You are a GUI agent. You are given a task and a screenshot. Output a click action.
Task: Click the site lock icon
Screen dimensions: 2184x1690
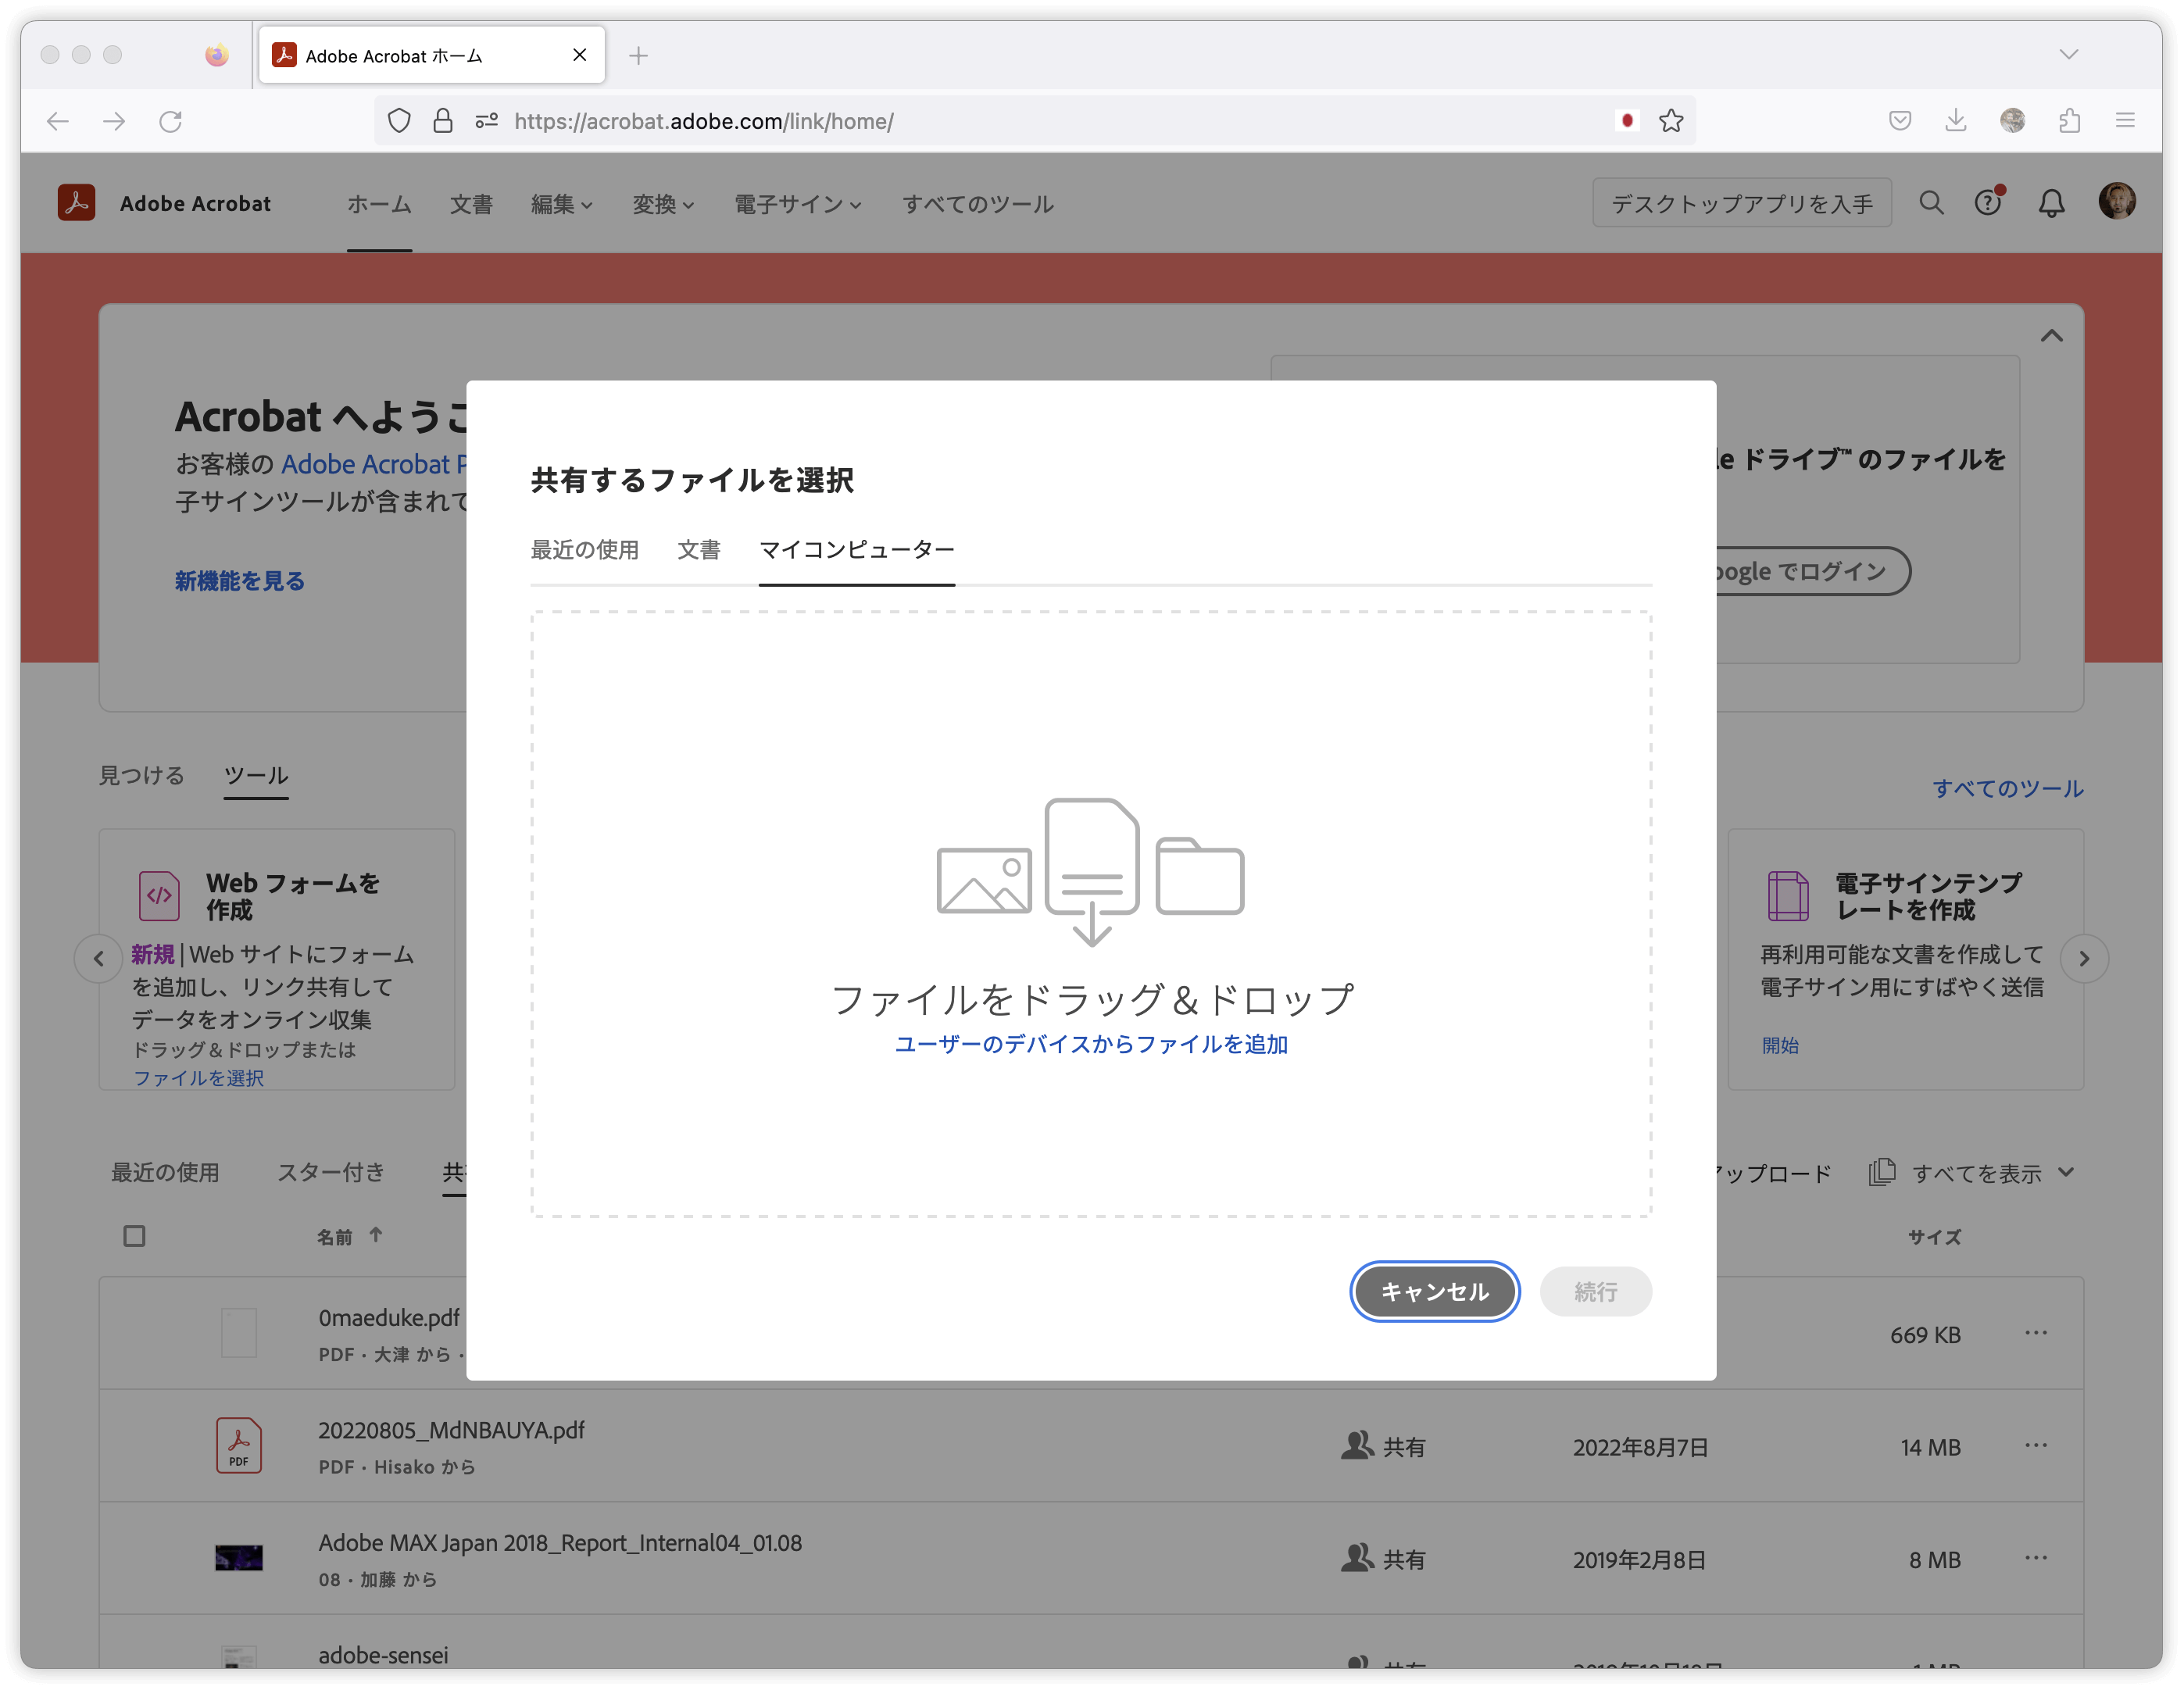442,121
